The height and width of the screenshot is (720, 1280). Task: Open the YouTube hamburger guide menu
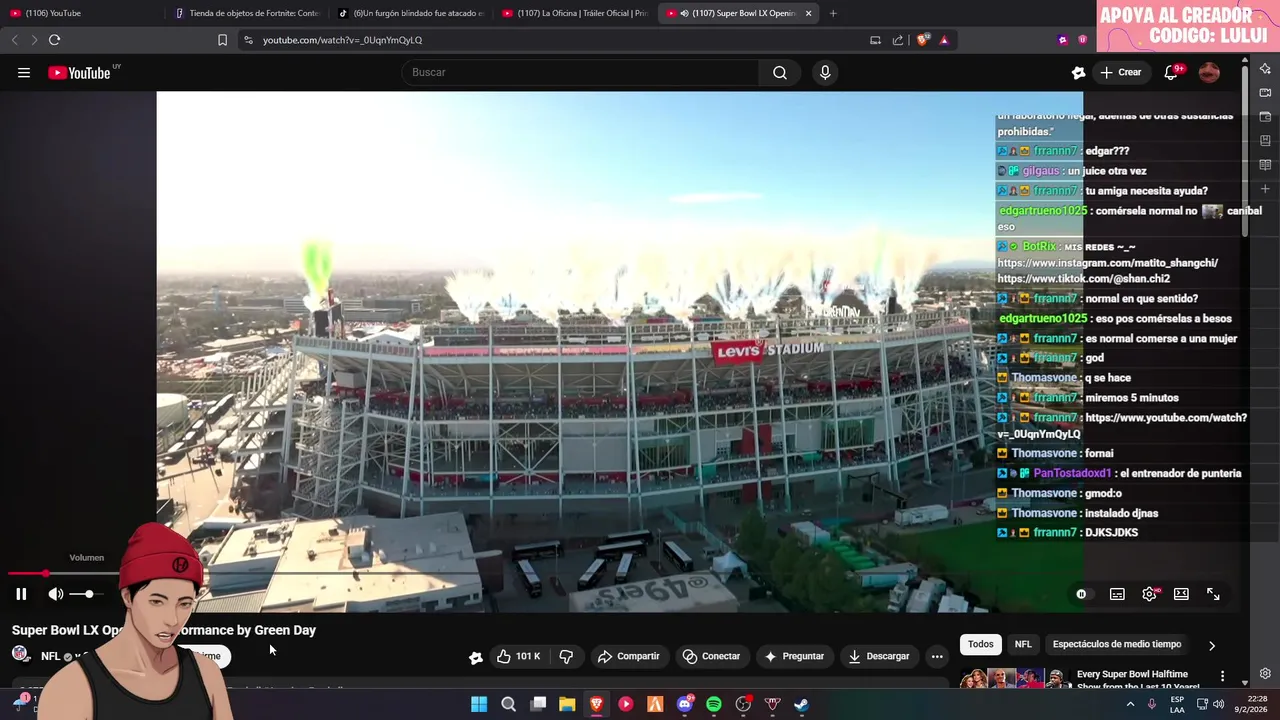24,72
